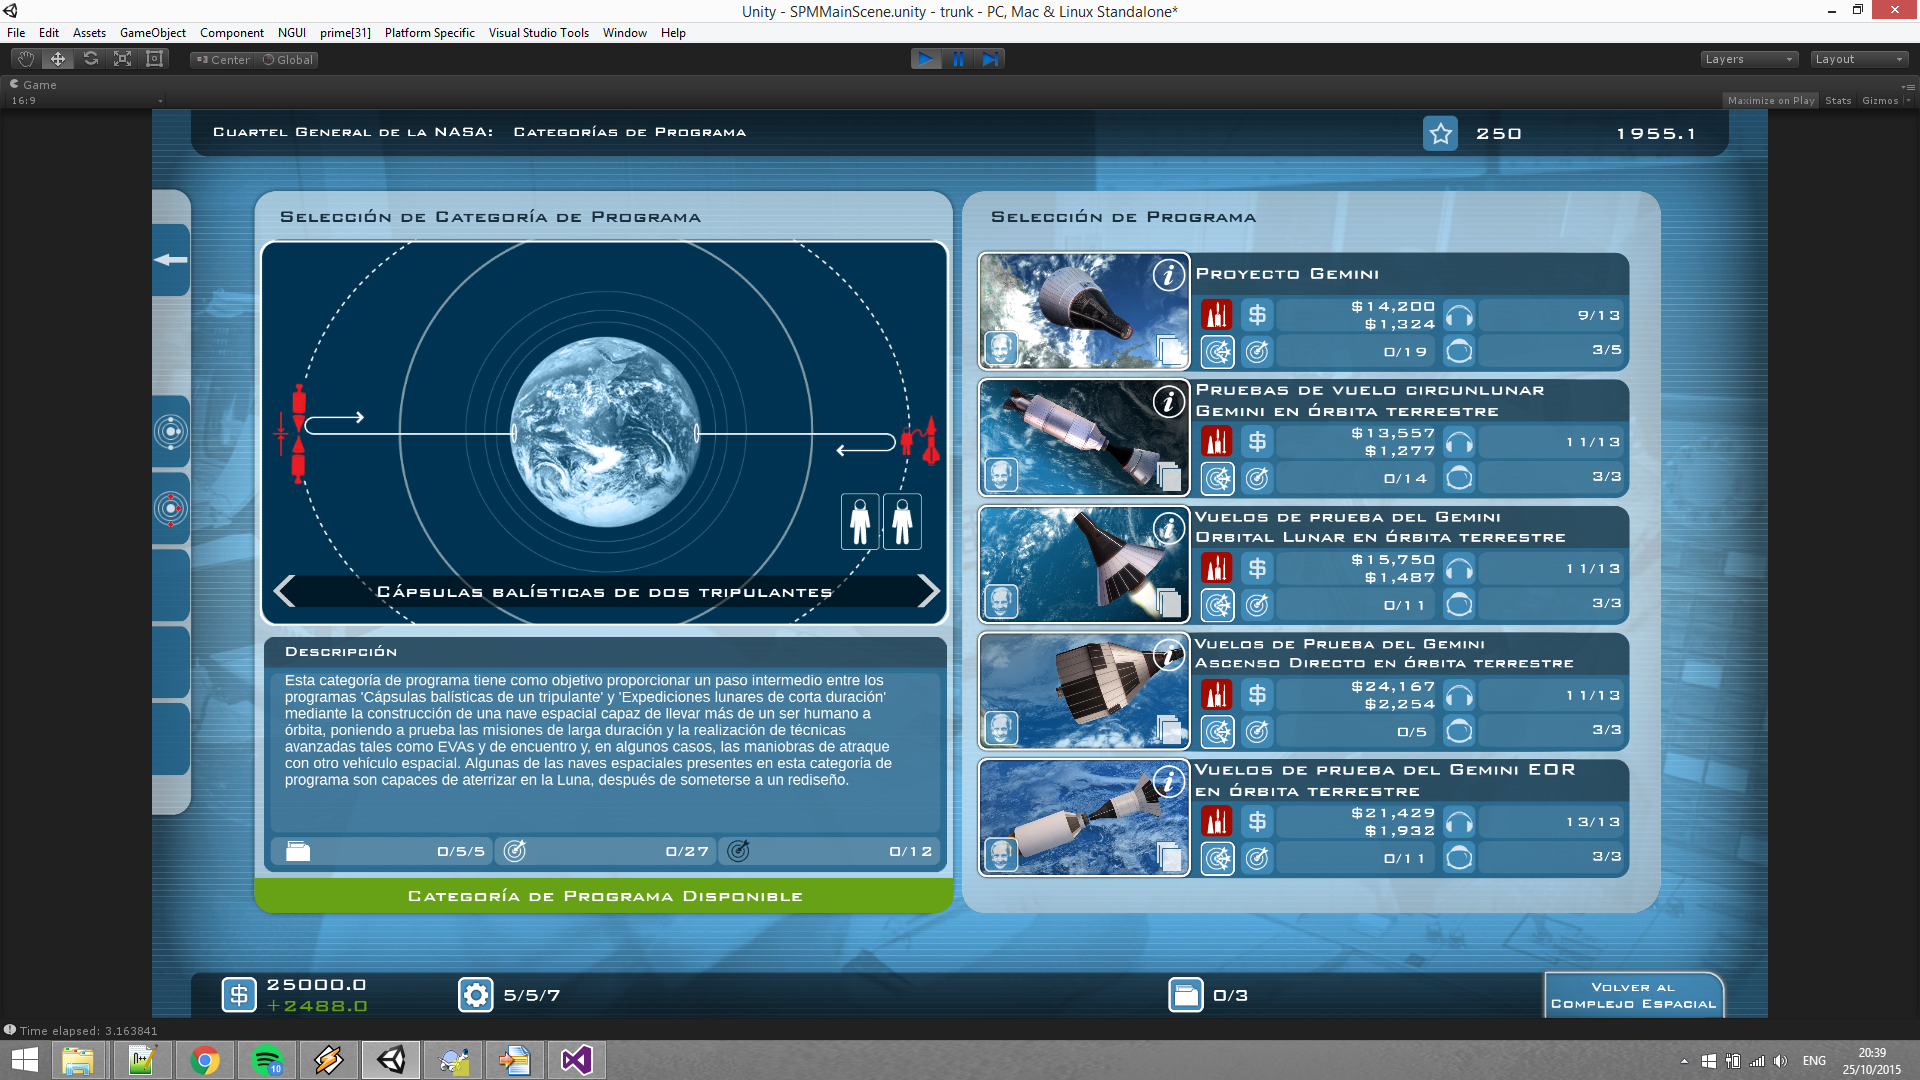Click the star prestige icon
Screen dimensions: 1920x1080
point(1440,134)
